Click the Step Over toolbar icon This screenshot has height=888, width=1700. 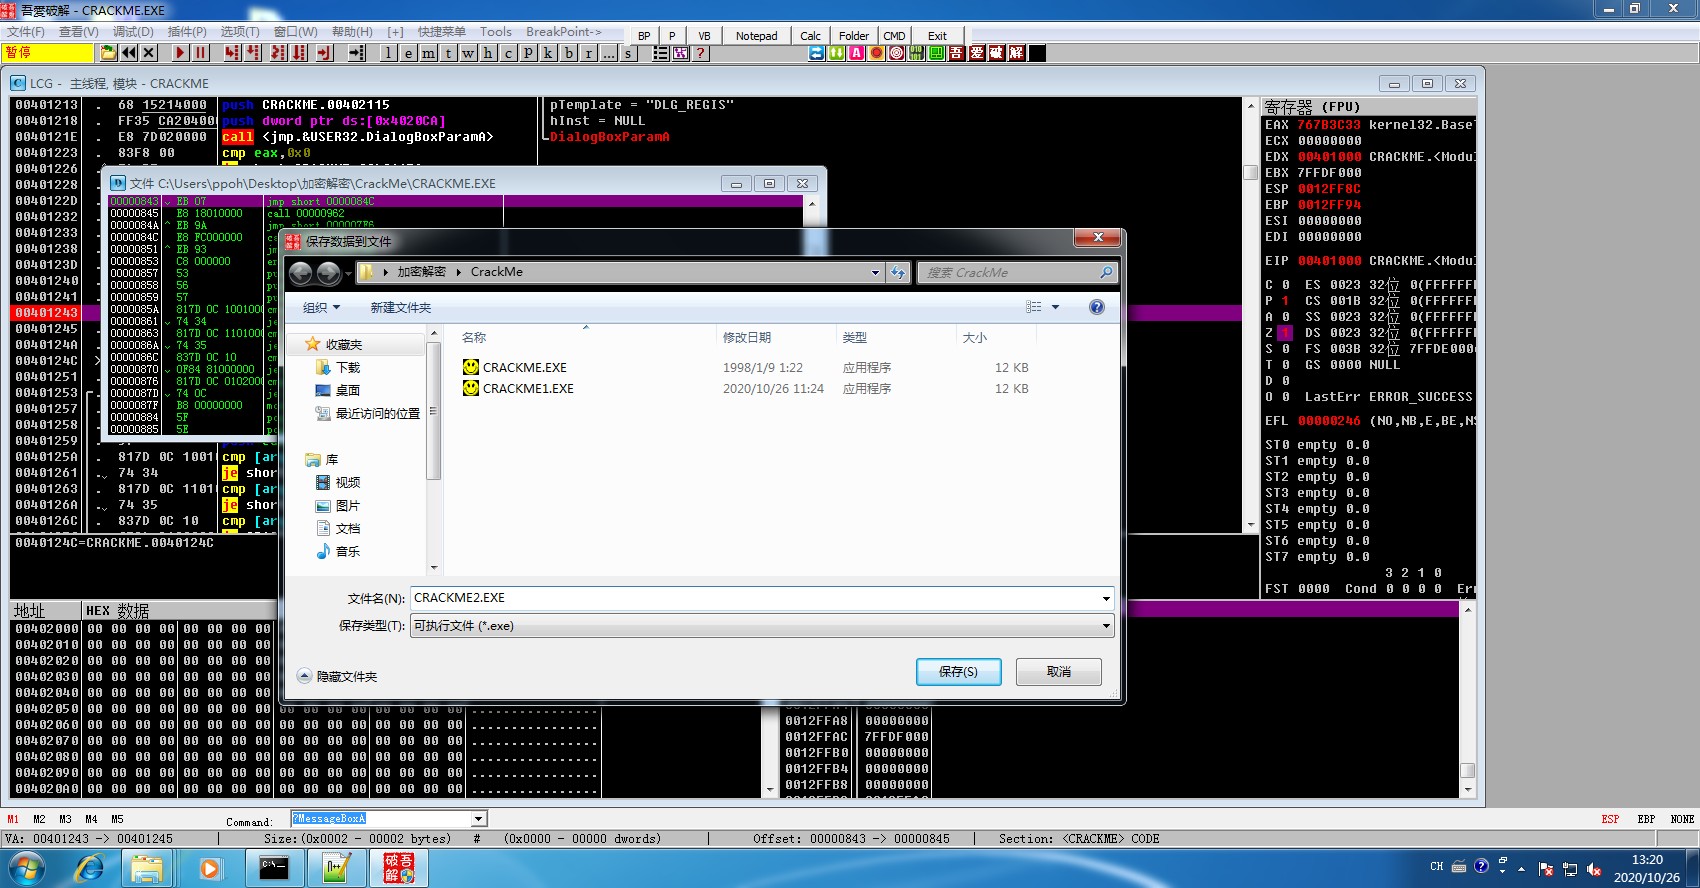[x=253, y=53]
